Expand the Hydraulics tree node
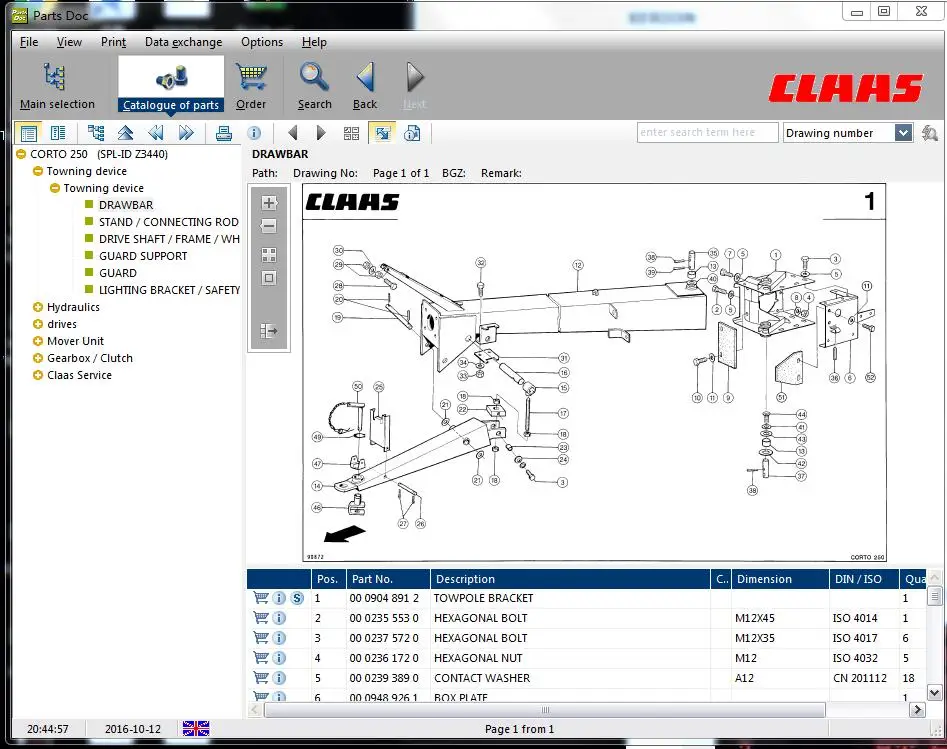 click(38, 307)
